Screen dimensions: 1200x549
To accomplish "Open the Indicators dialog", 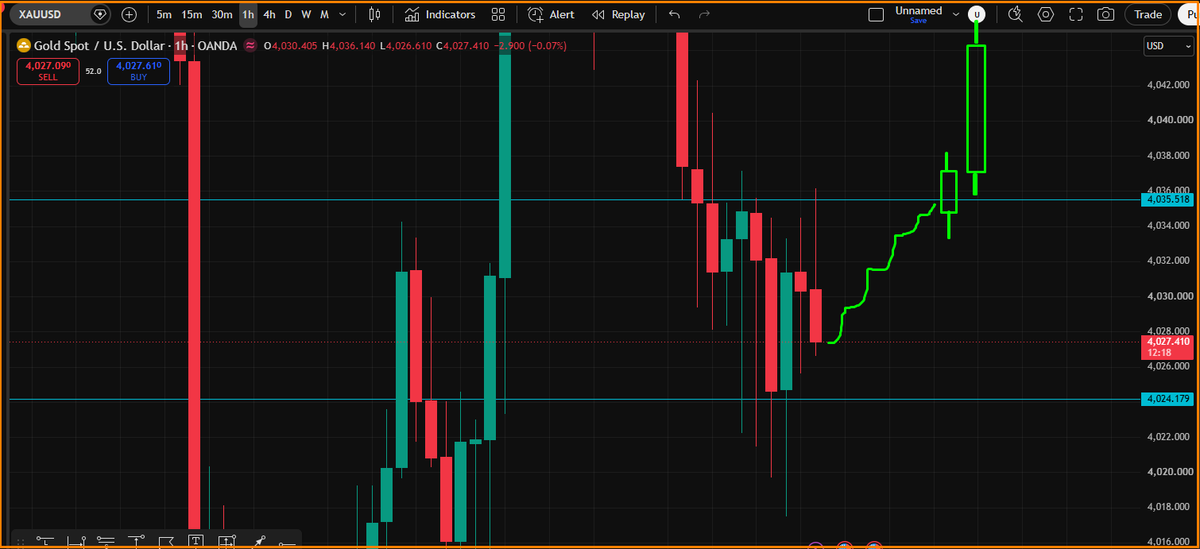I will tap(441, 15).
